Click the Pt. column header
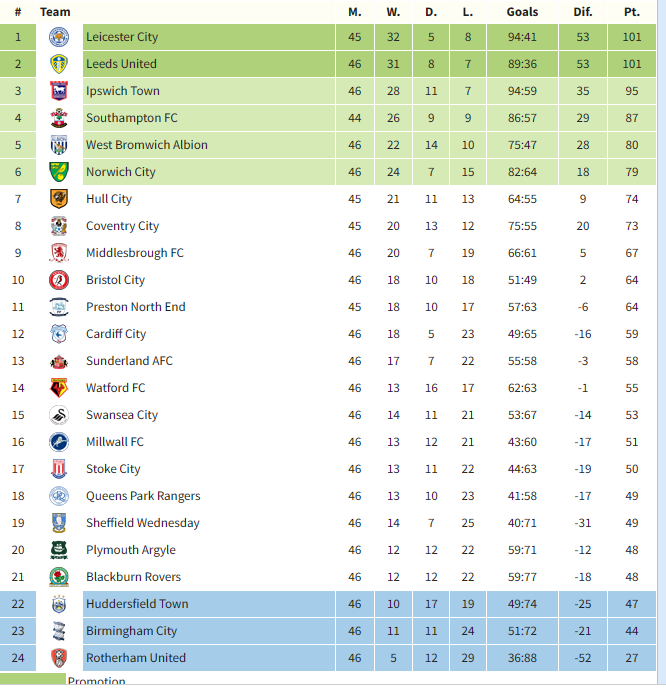The width and height of the screenshot is (666, 696). 631,12
